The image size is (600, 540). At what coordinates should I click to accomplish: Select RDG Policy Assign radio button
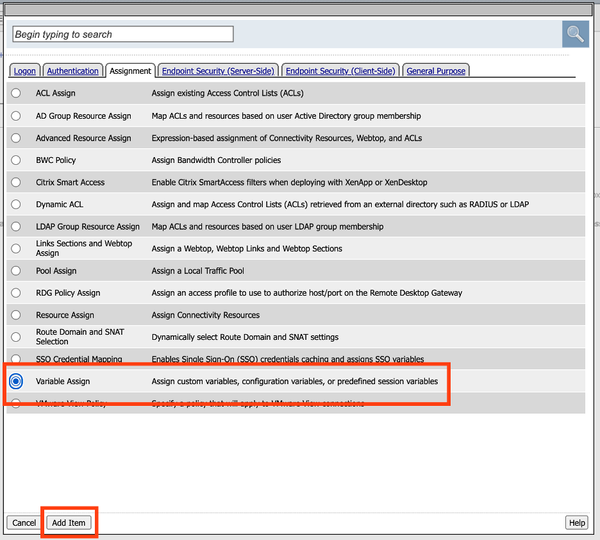[16, 293]
